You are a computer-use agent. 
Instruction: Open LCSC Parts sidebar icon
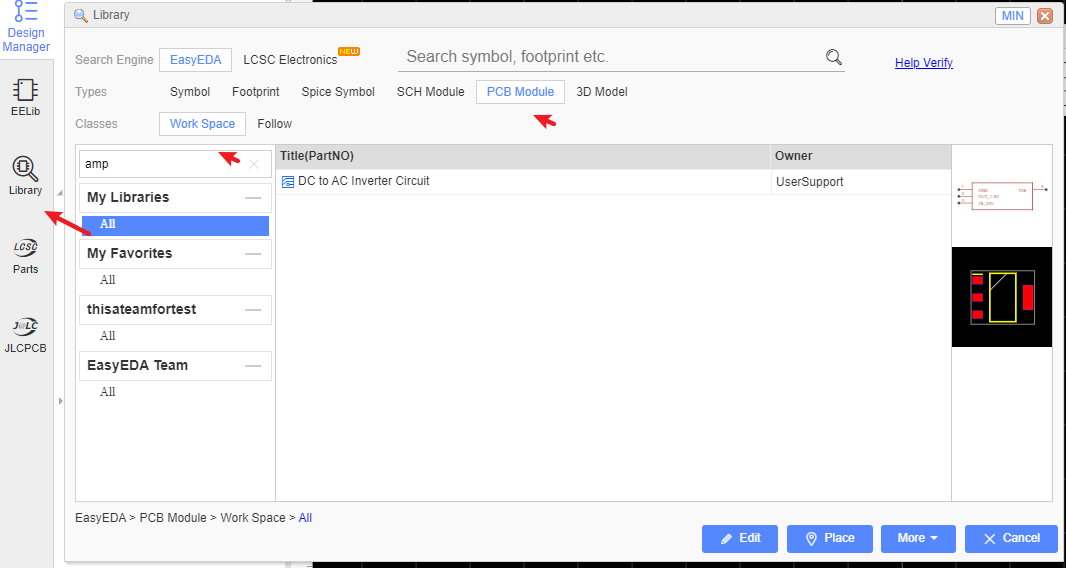(x=25, y=256)
